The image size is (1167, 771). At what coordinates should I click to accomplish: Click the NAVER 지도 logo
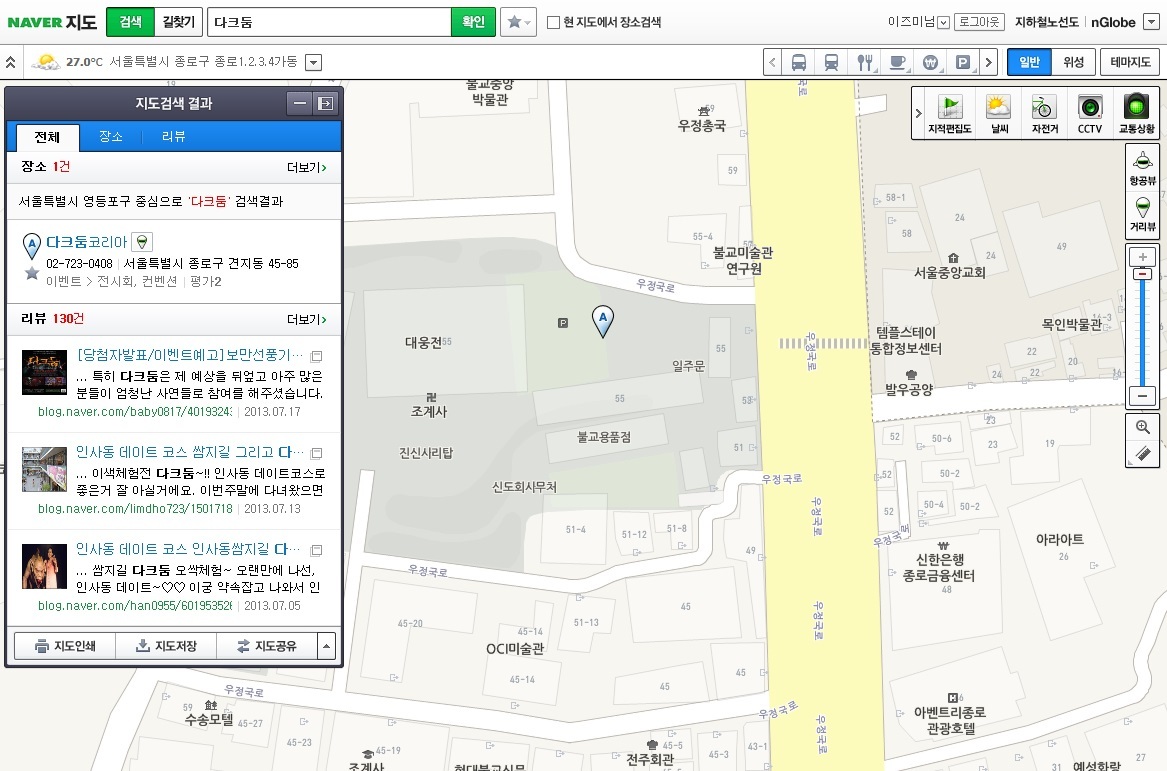52,22
